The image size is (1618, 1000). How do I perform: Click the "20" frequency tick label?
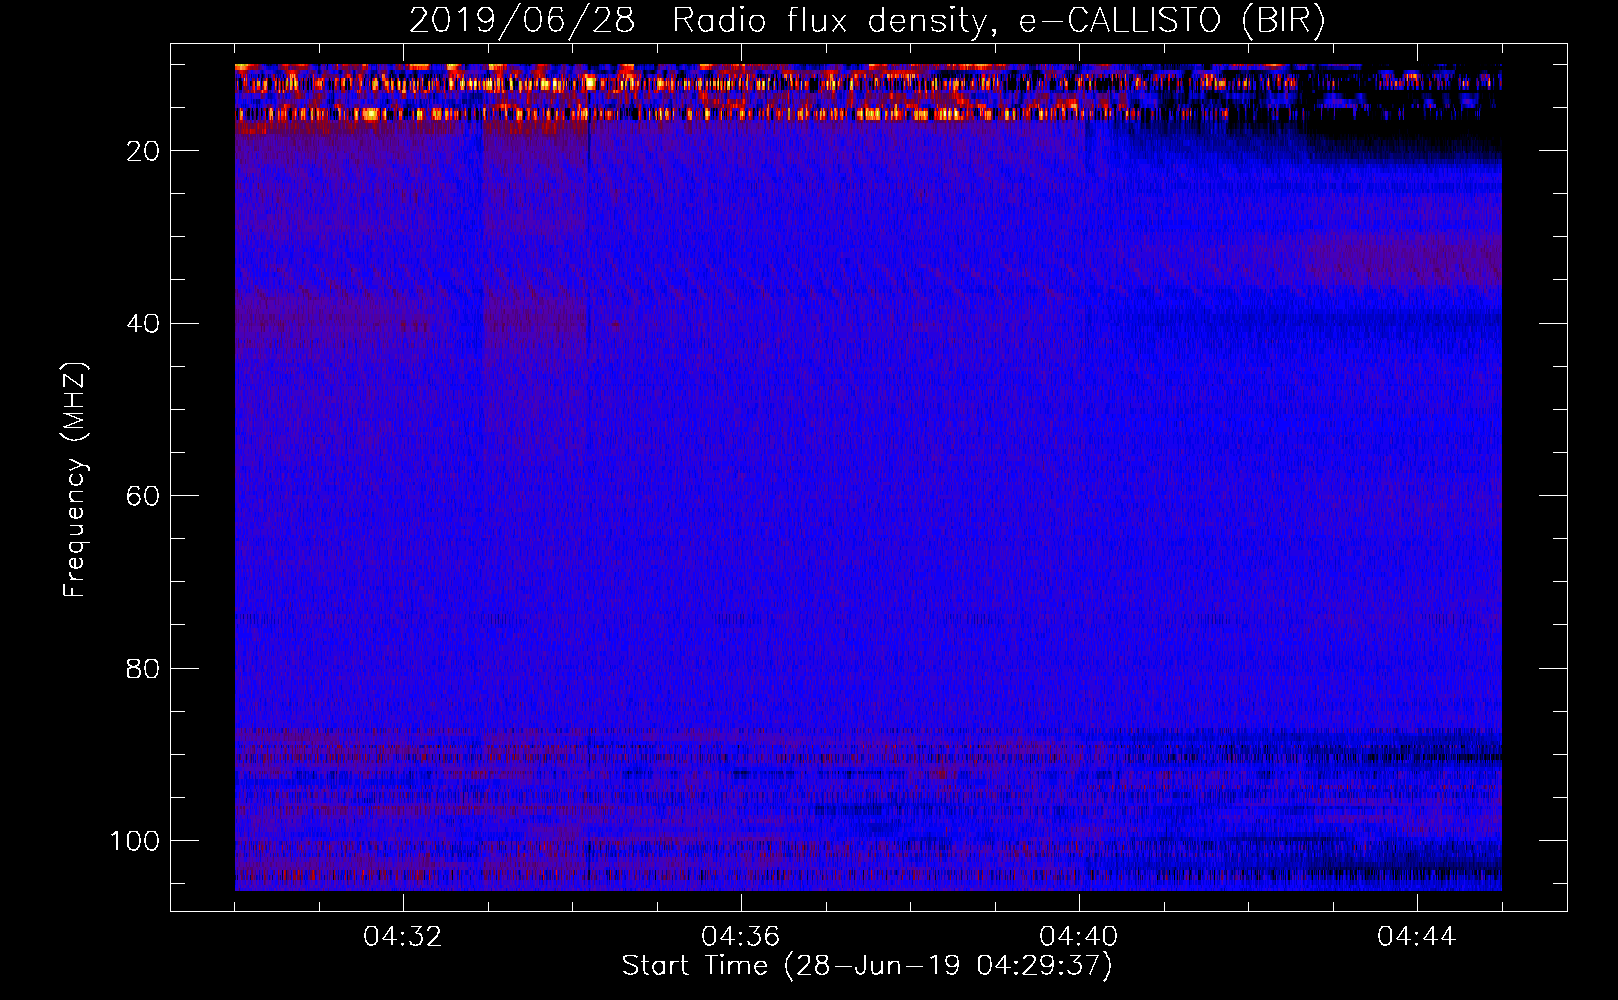[x=144, y=151]
